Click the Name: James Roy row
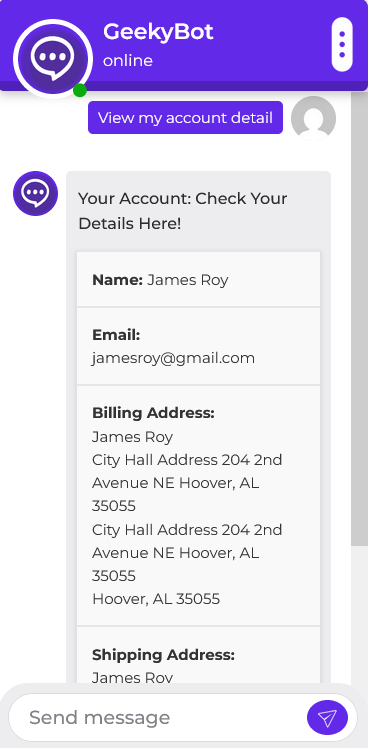 click(x=199, y=280)
